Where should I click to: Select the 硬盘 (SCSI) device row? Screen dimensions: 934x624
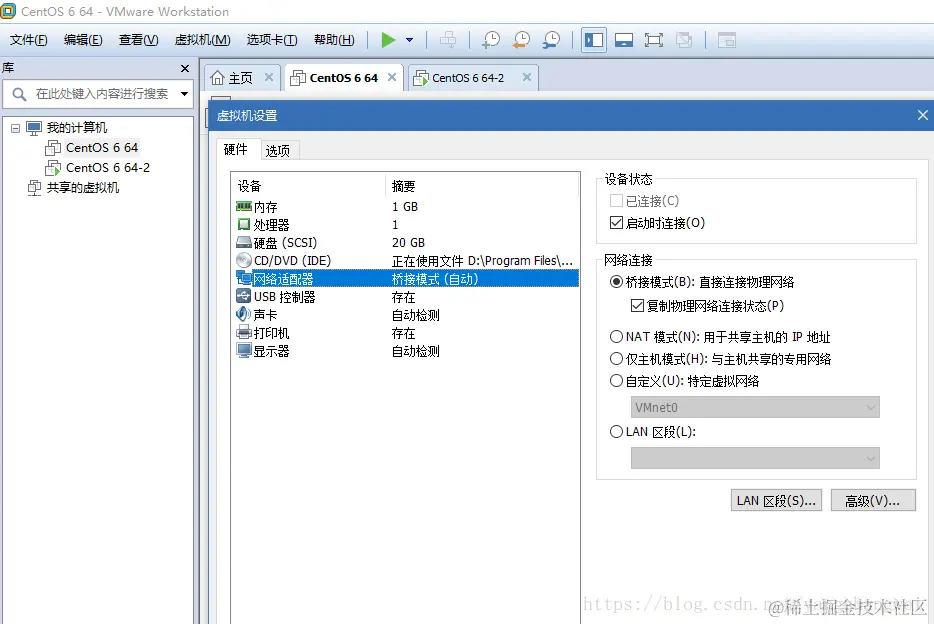[407, 242]
